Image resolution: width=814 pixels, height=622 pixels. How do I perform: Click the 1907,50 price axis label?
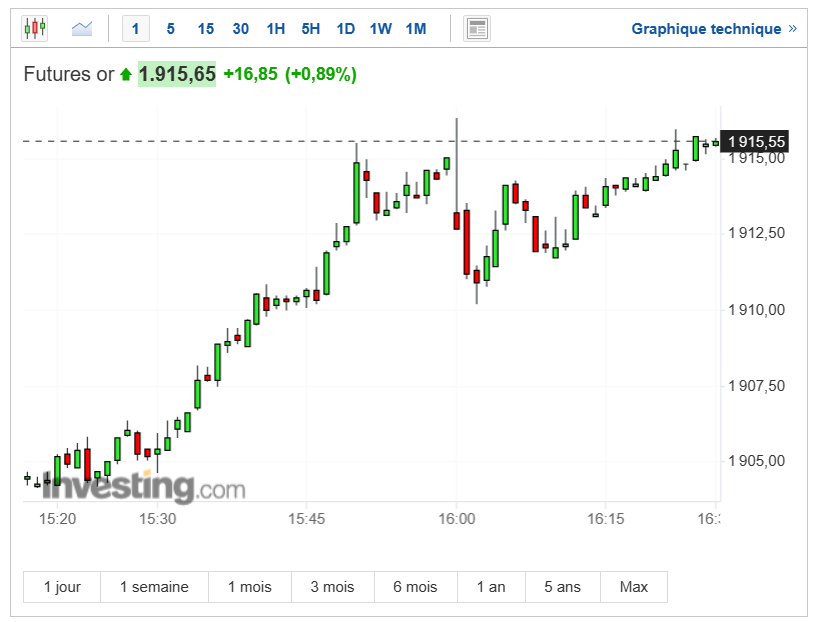(756, 386)
